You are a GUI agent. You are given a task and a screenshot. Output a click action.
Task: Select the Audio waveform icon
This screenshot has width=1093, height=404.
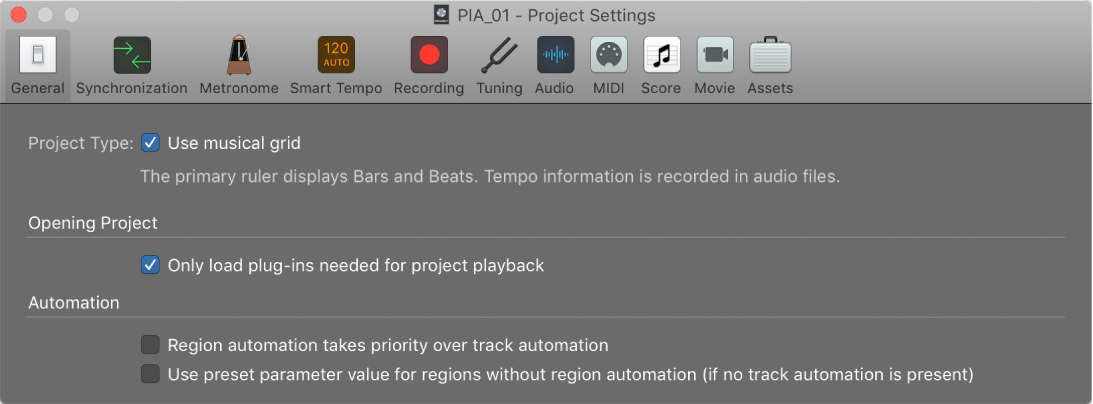(x=555, y=56)
